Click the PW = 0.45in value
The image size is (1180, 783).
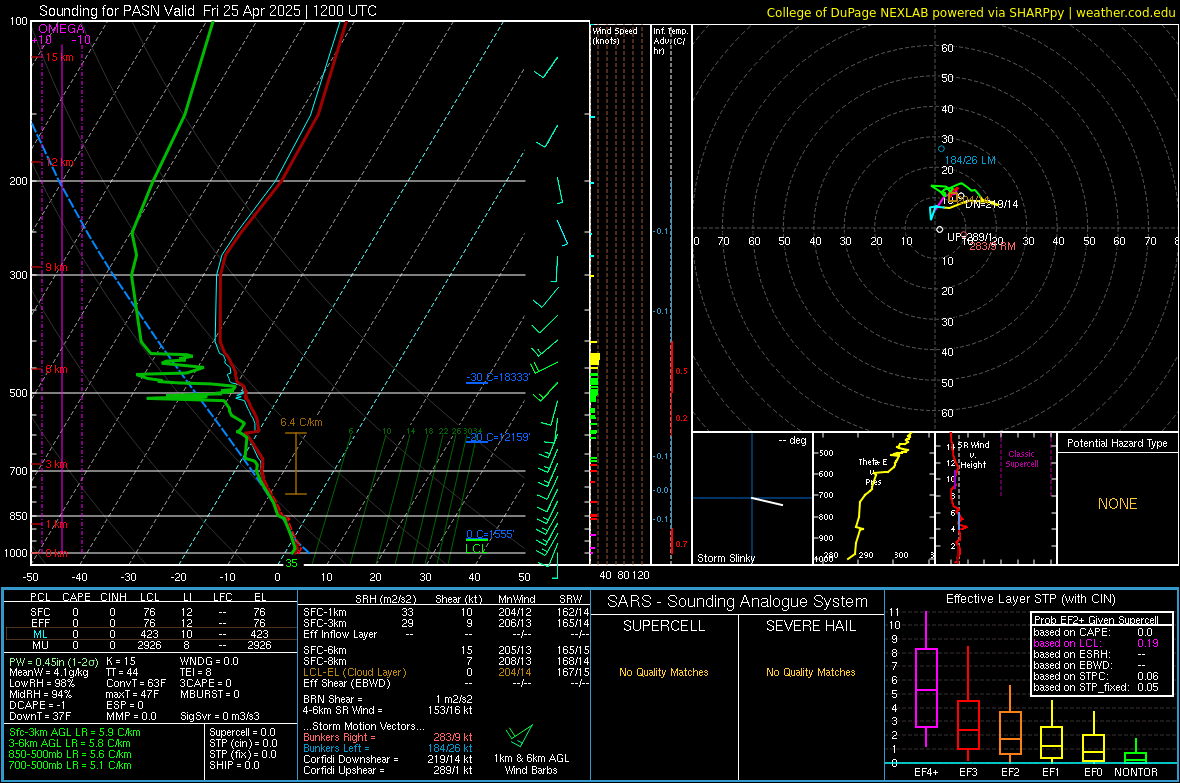pyautogui.click(x=52, y=661)
